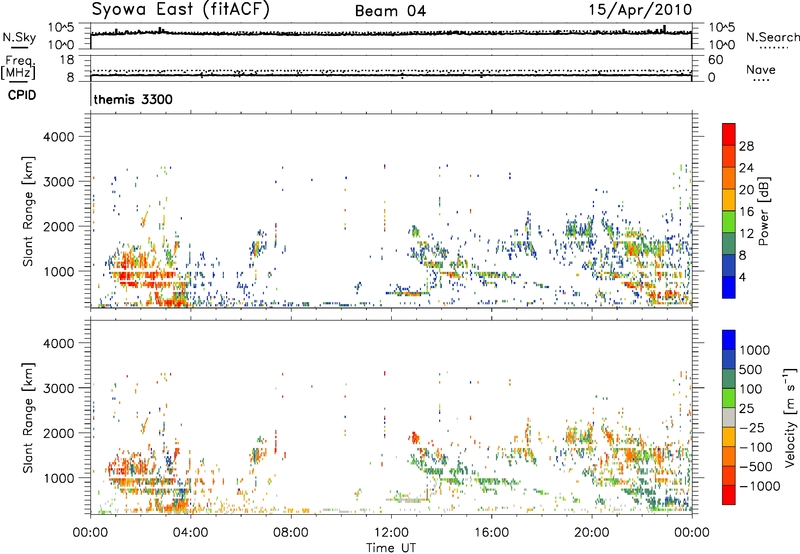Click the 'CPID' label
Viewport: 800px width, 554px height.
22,95
